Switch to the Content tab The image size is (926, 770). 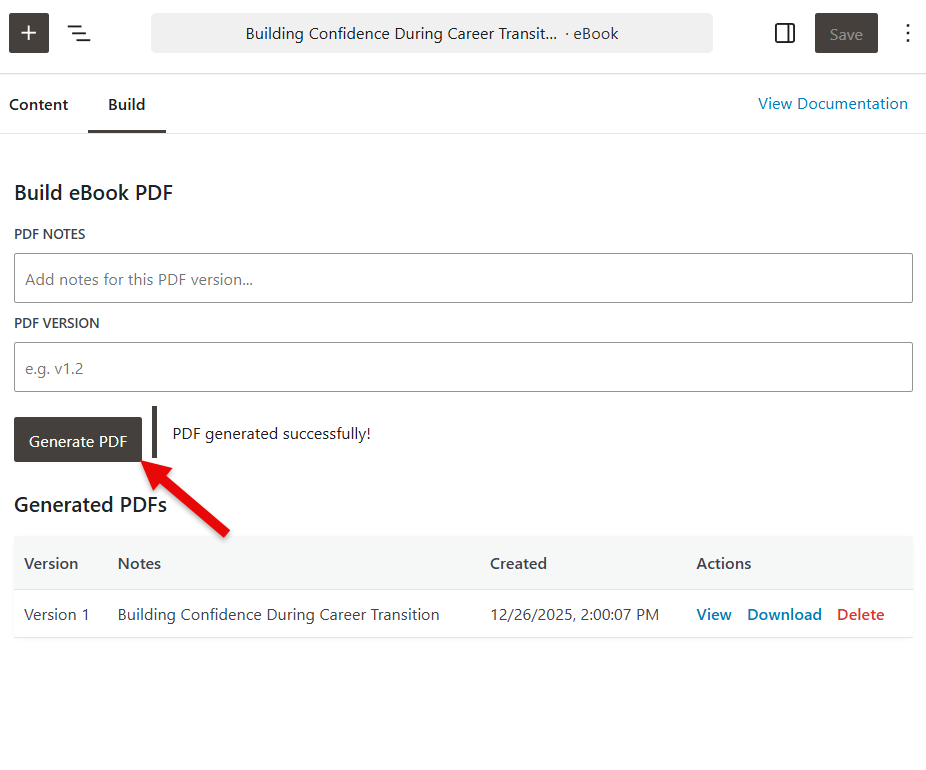(x=38, y=104)
